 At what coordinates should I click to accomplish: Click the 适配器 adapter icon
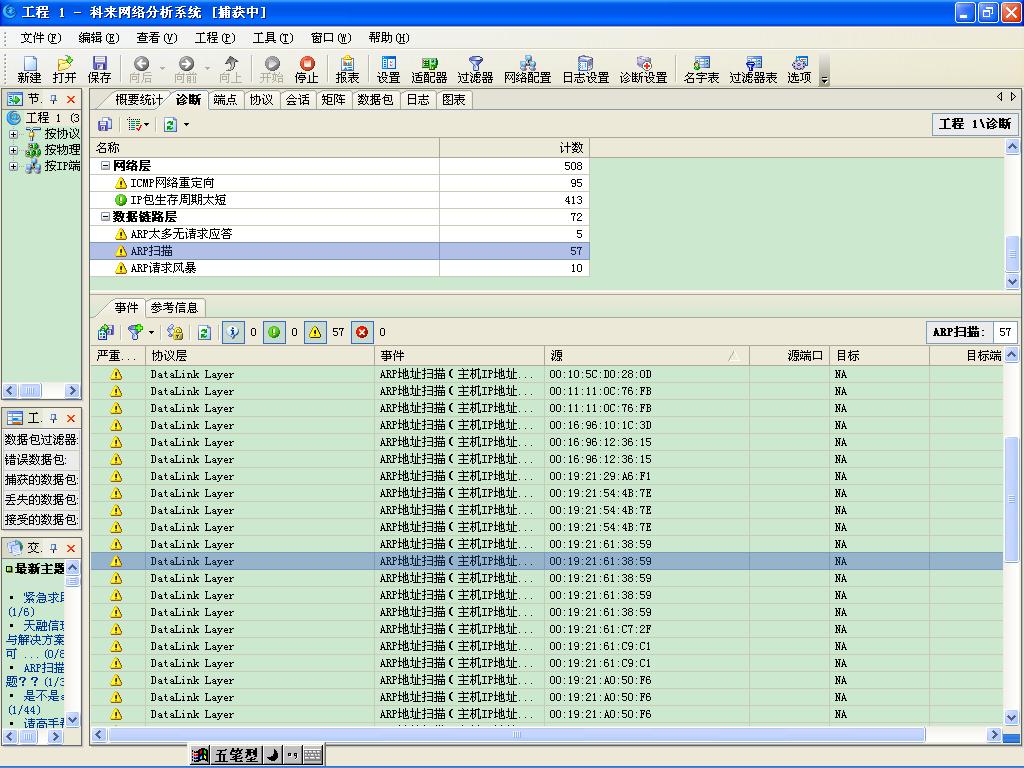429,69
